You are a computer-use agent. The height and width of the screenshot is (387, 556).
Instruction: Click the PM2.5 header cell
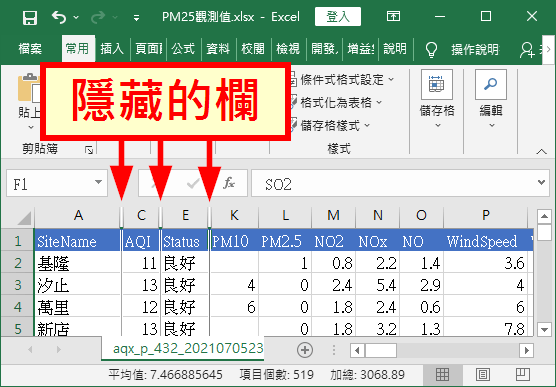[285, 241]
